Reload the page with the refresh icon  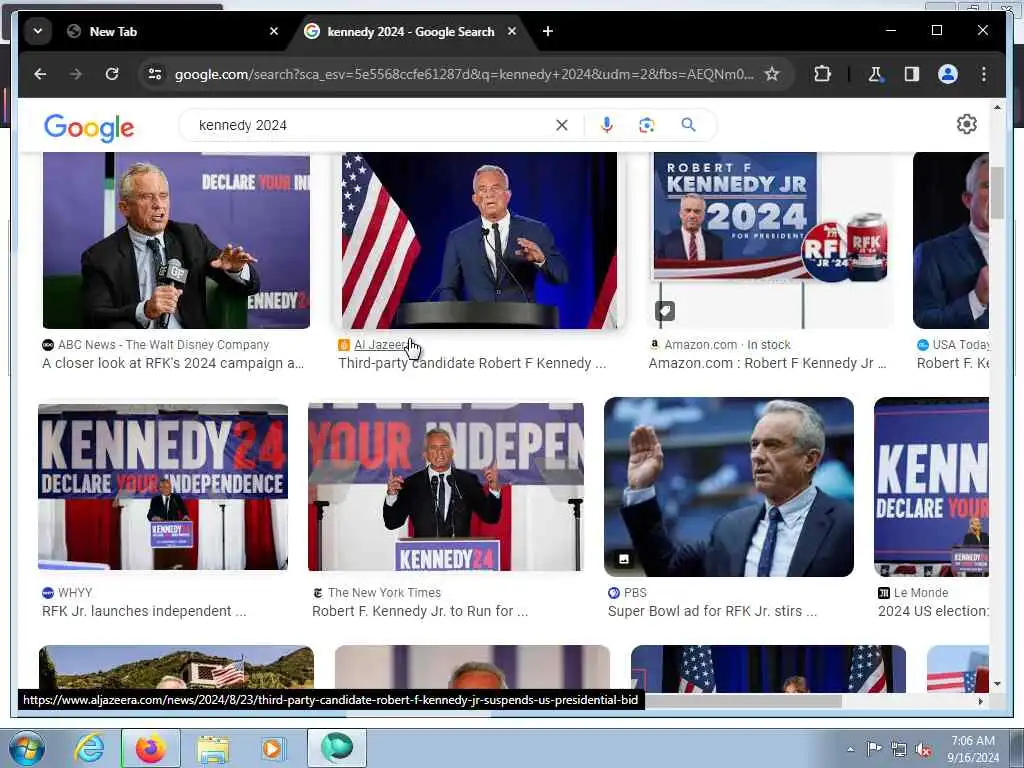112,74
